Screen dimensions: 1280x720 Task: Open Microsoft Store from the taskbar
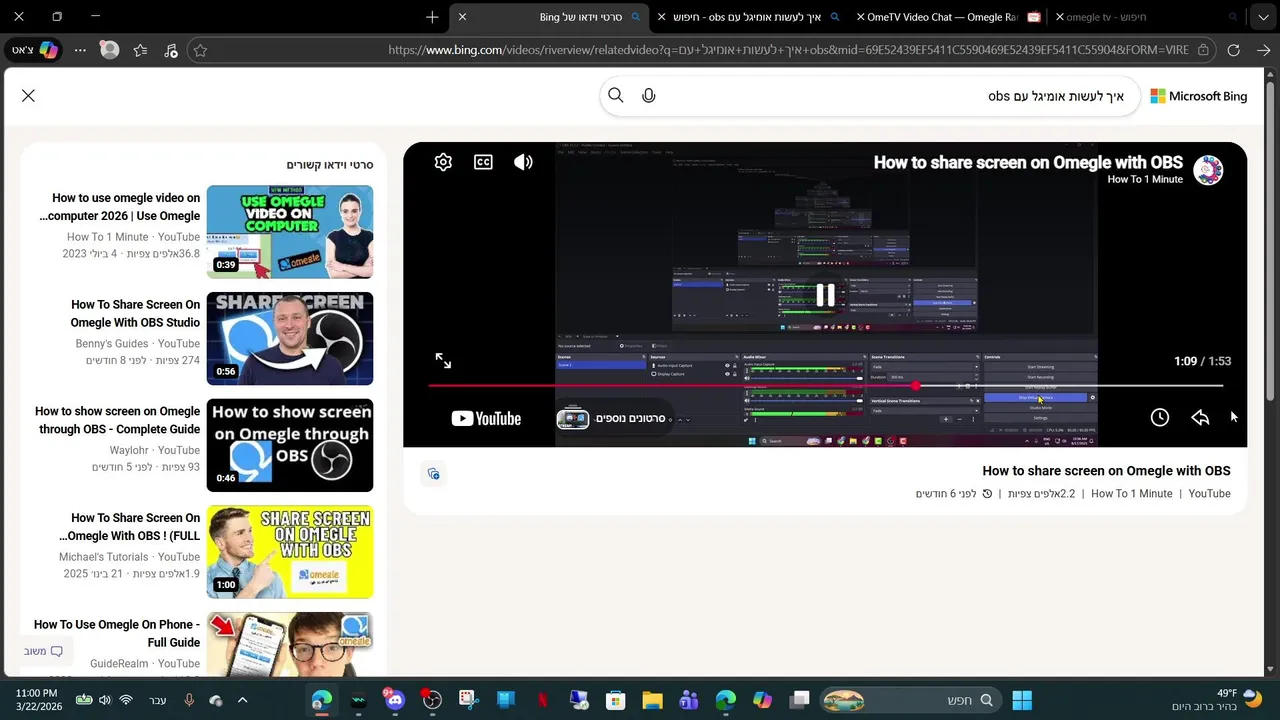coord(615,700)
